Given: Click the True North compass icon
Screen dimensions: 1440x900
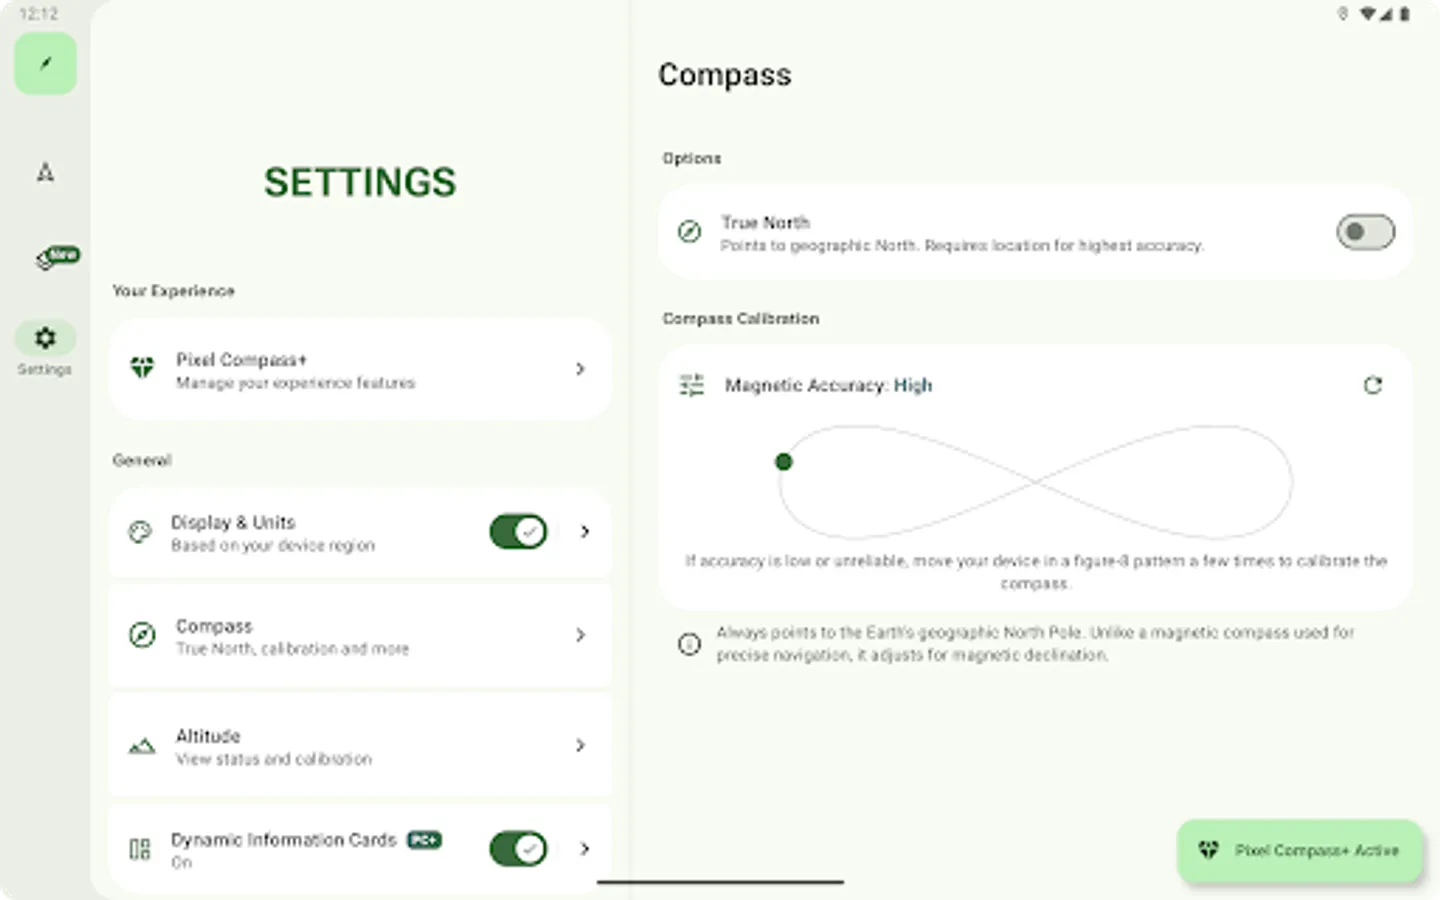Looking at the screenshot, I should point(689,232).
